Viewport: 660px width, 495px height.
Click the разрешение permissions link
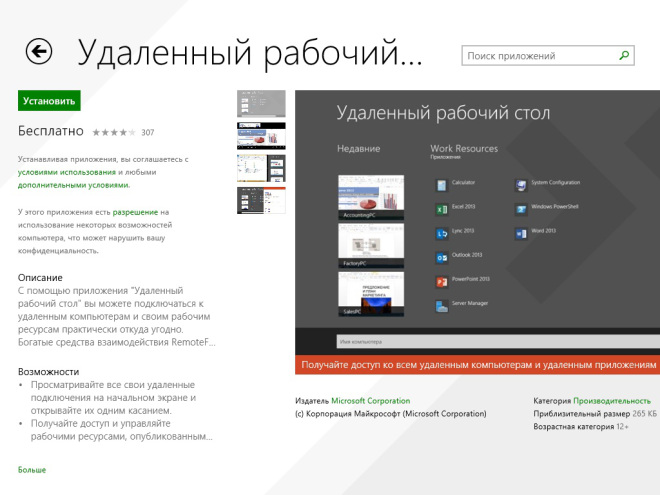[x=134, y=212]
